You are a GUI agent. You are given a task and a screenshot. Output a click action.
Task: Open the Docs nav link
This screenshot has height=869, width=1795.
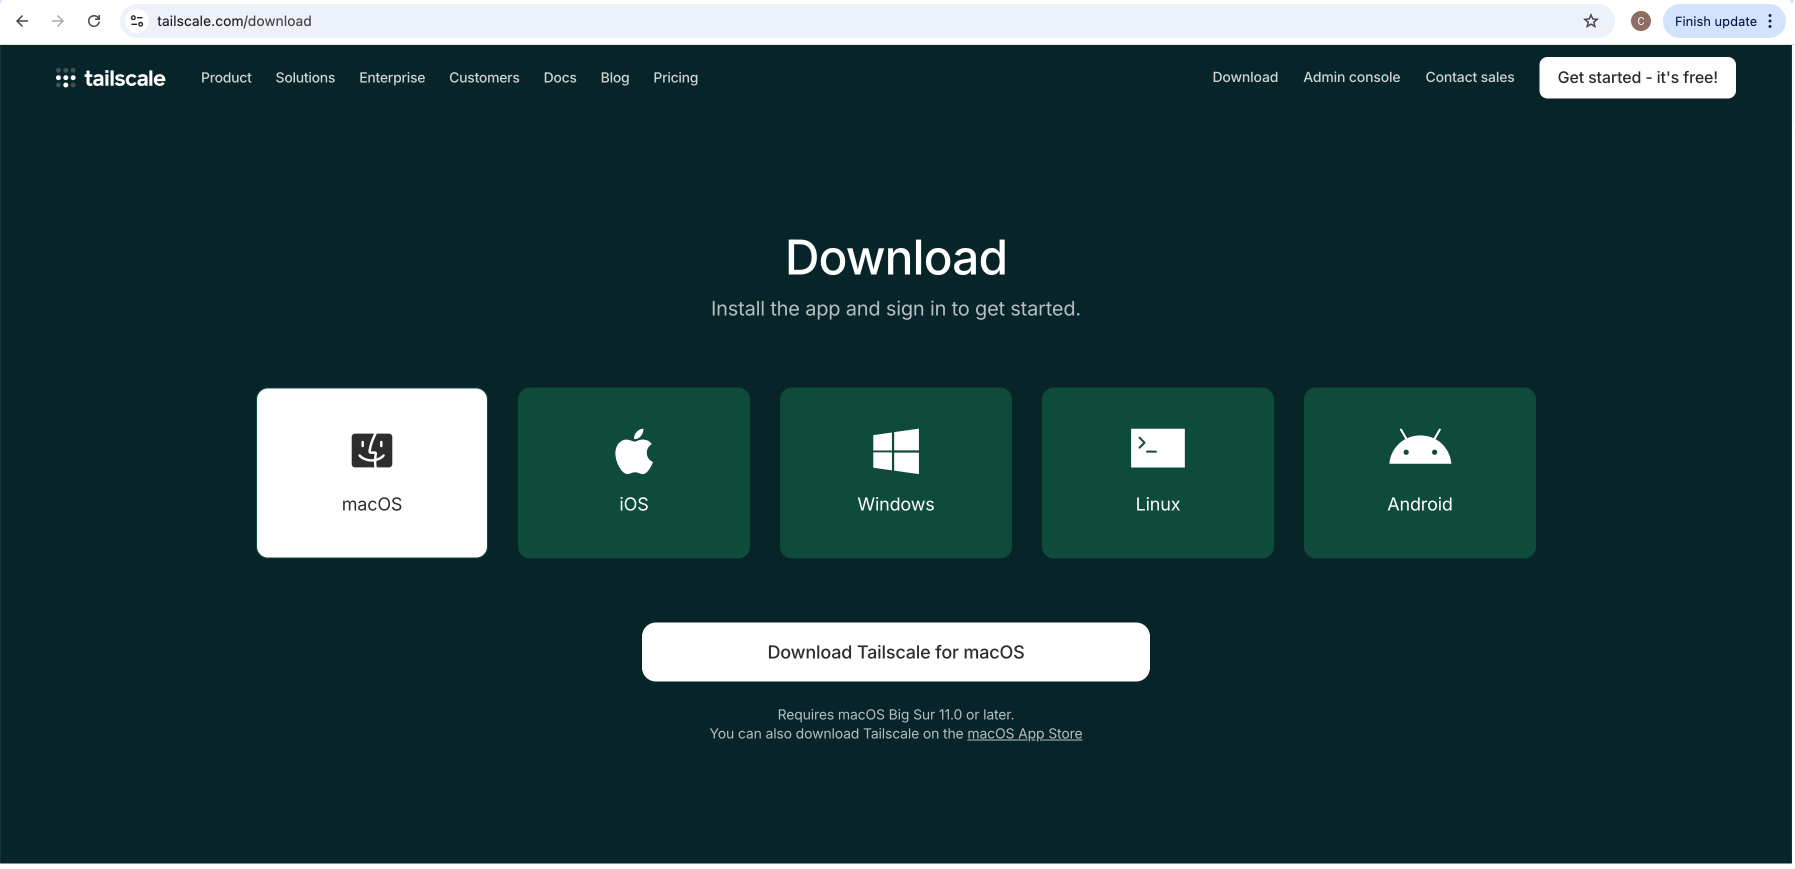click(560, 78)
